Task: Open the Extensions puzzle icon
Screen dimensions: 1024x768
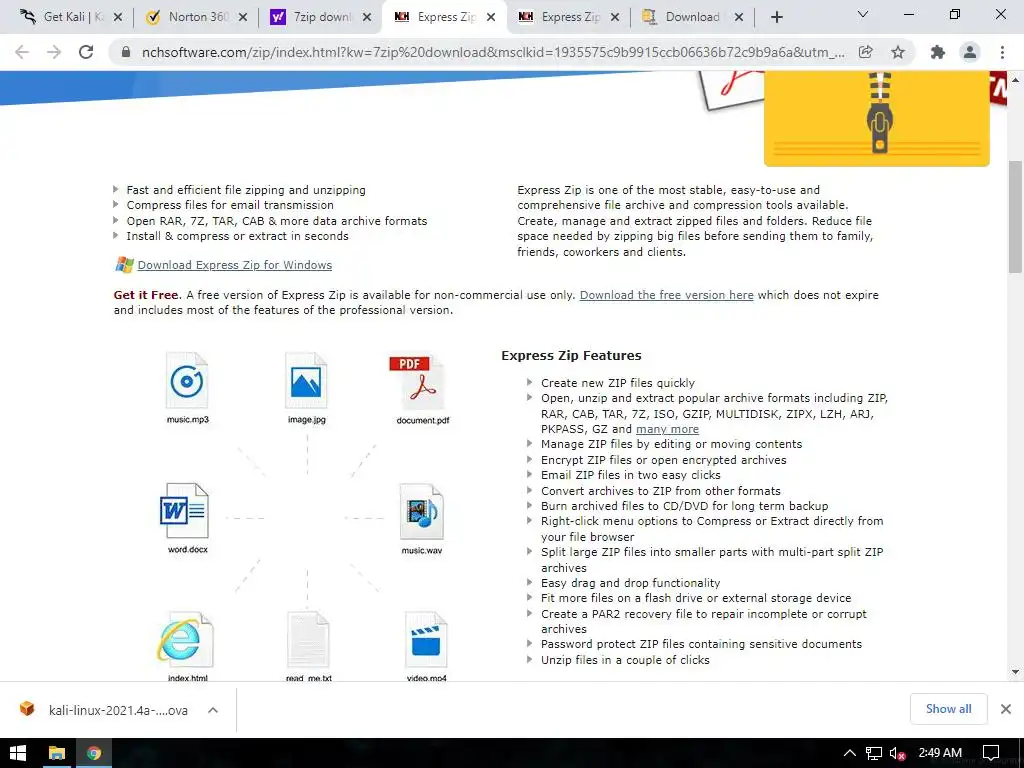Action: coord(938,52)
